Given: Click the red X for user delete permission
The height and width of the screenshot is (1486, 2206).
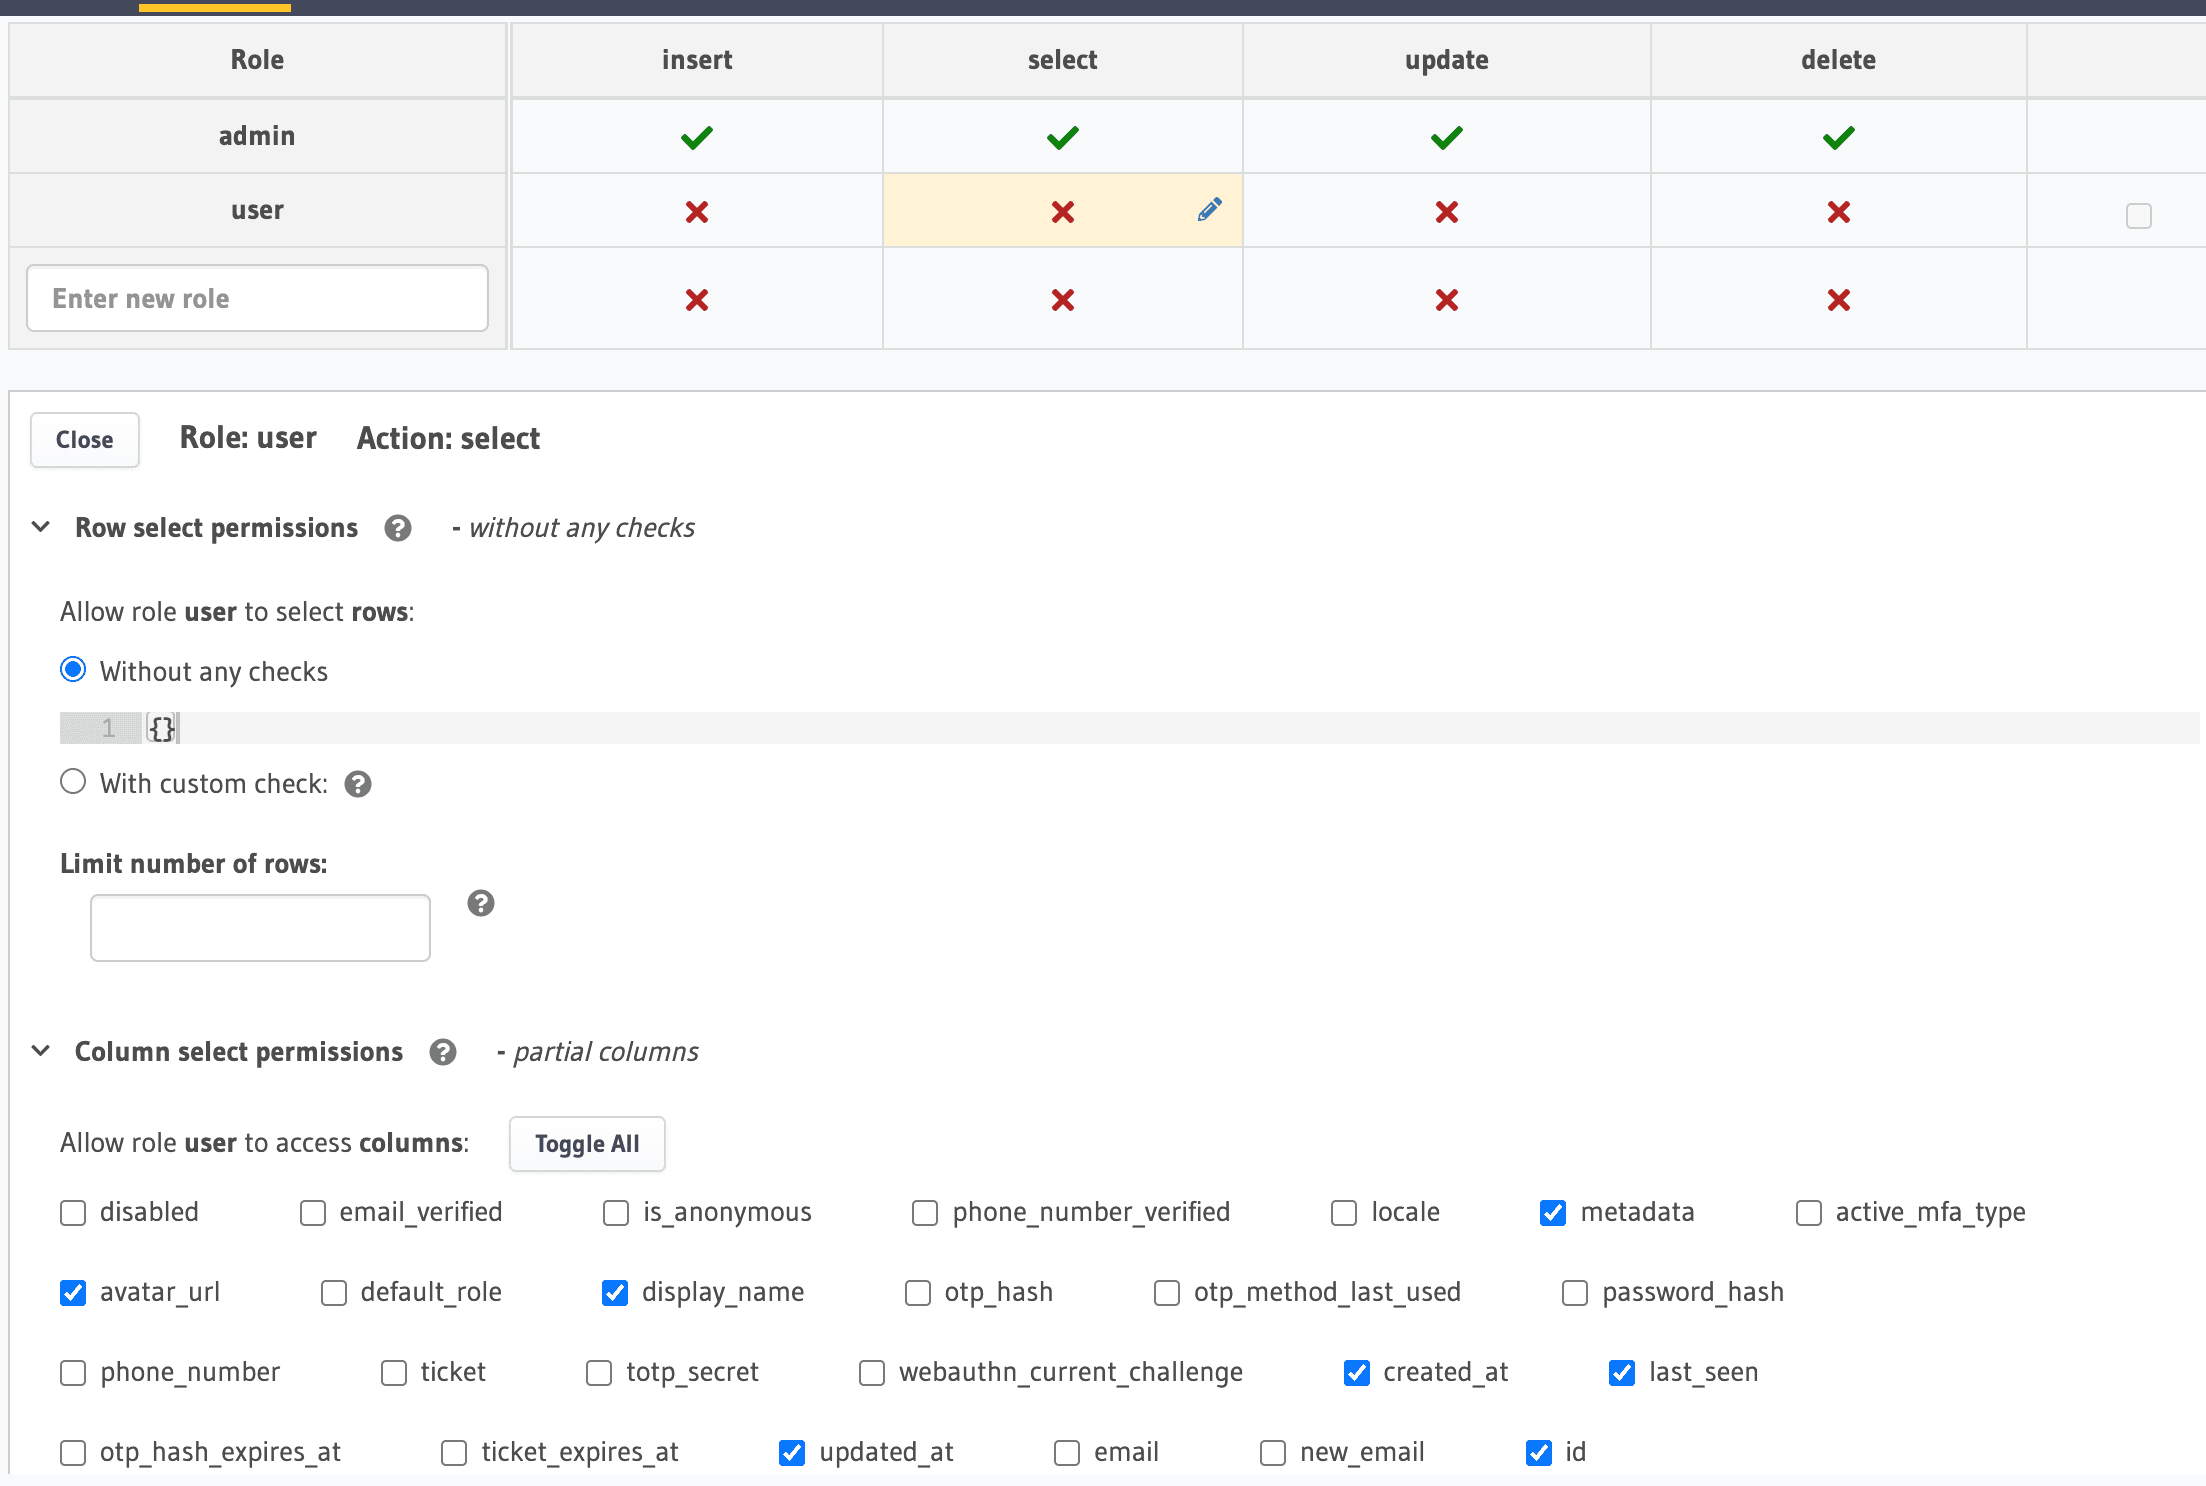Looking at the screenshot, I should click(x=1838, y=211).
